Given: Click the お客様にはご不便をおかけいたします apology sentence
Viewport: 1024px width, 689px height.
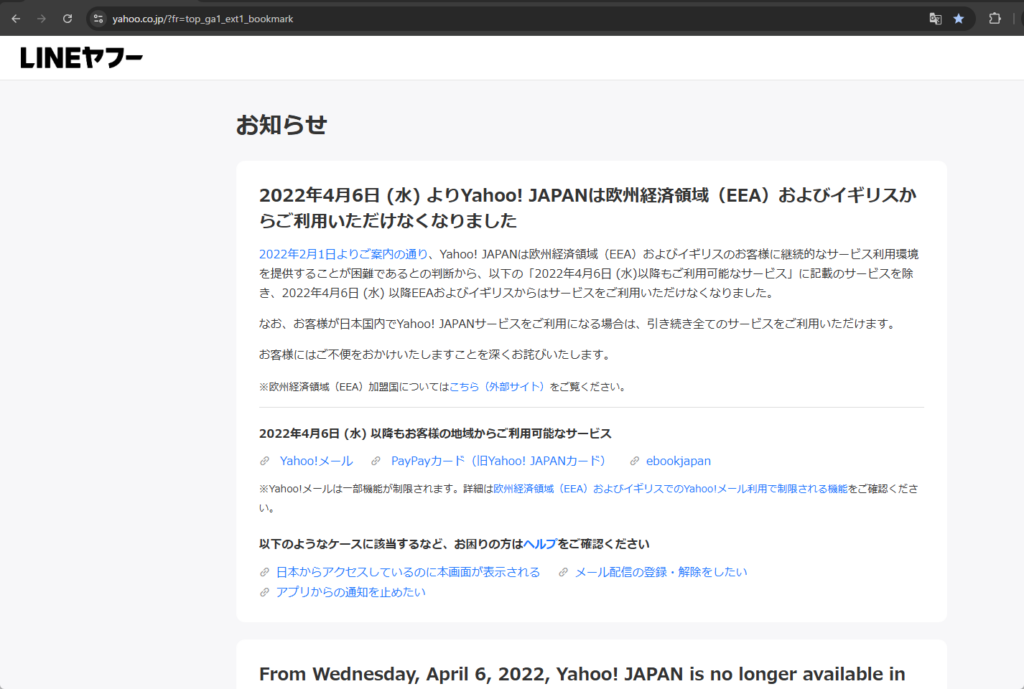Looking at the screenshot, I should pos(436,355).
